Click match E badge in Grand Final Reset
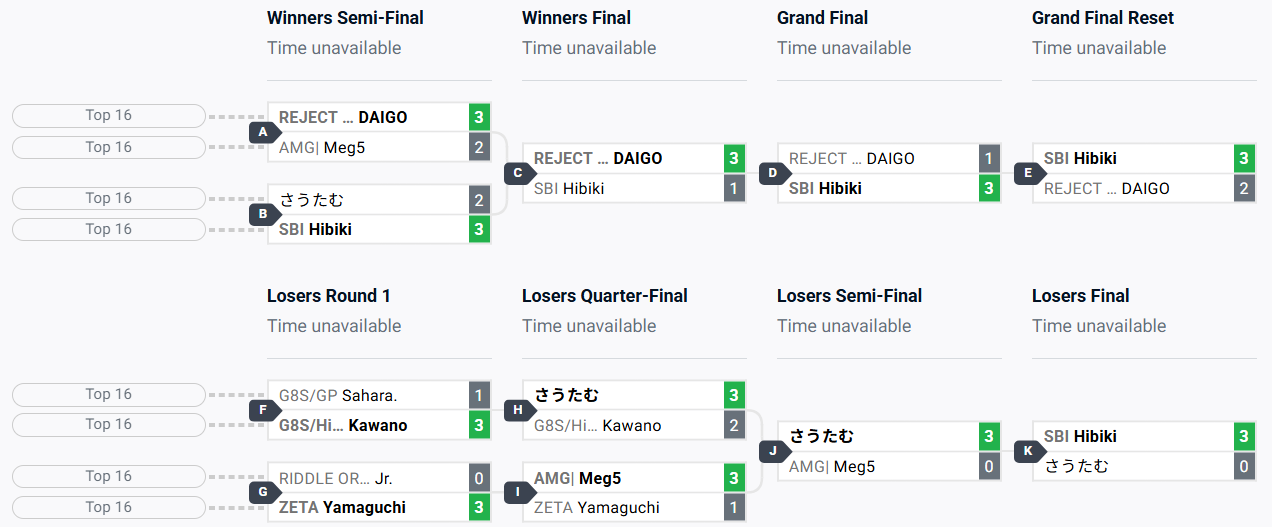Viewport: 1272px width, 527px height. click(1028, 173)
